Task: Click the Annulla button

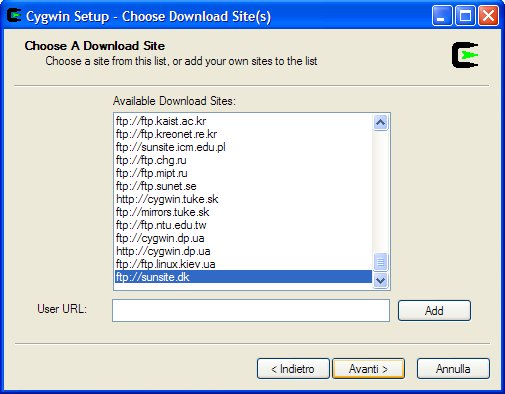Action: [453, 369]
